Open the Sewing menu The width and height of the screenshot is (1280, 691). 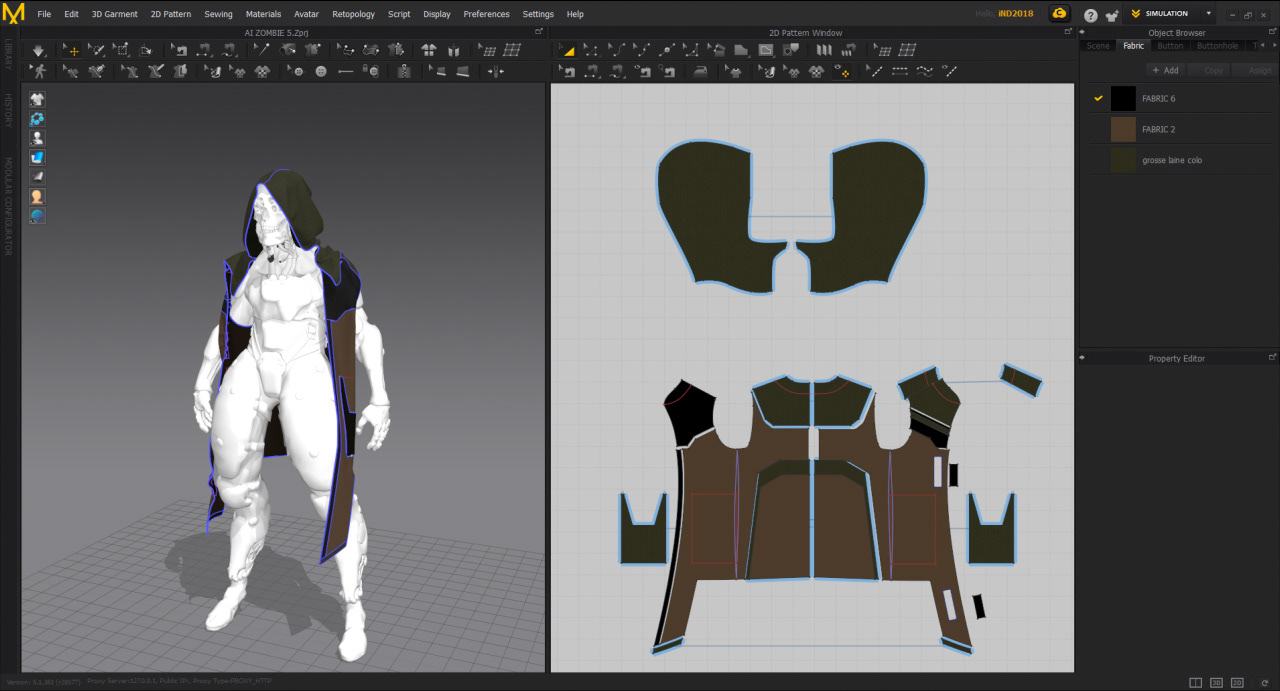click(218, 14)
